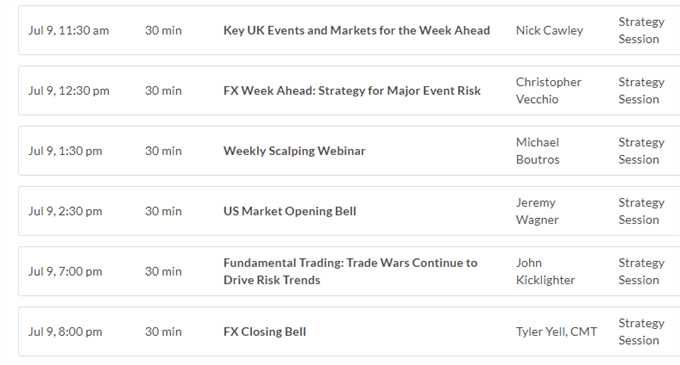Select the Weekly Scalping Webinar title

[x=294, y=151]
